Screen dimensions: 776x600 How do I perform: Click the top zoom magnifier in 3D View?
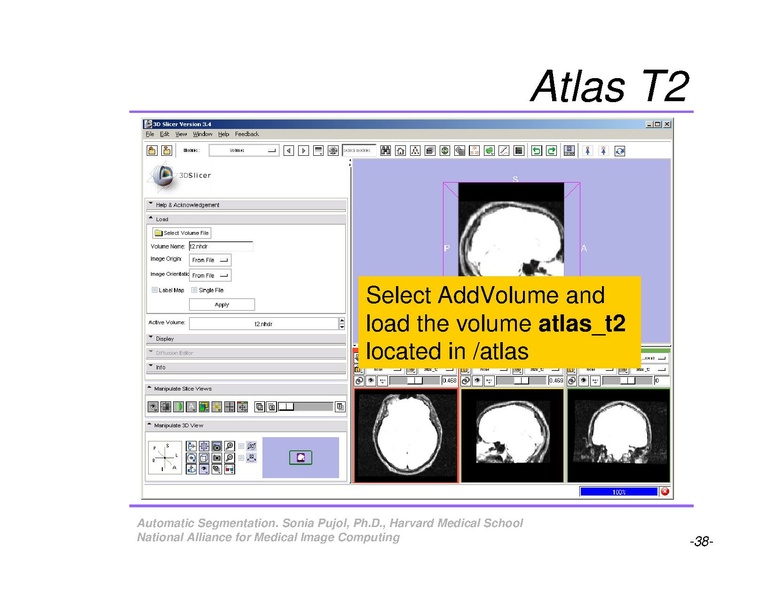[229, 446]
